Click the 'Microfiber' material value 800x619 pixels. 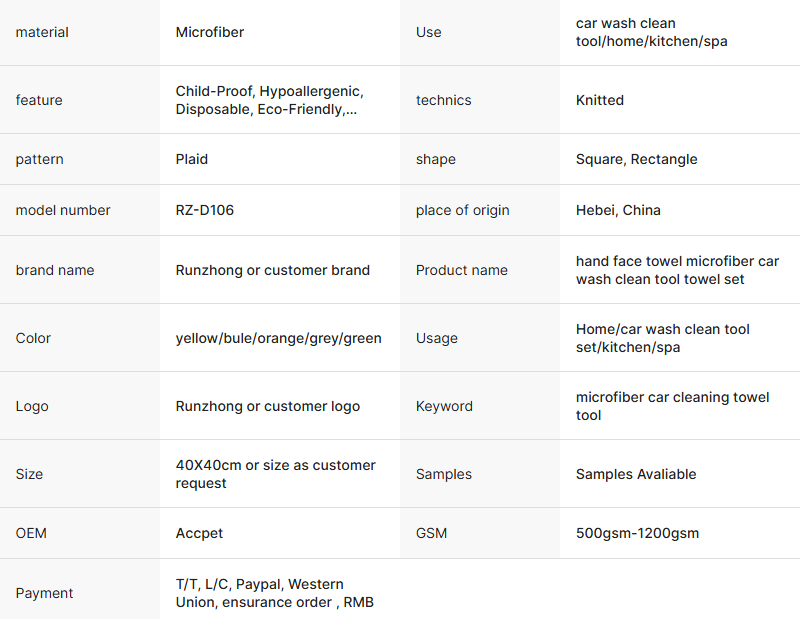point(210,32)
